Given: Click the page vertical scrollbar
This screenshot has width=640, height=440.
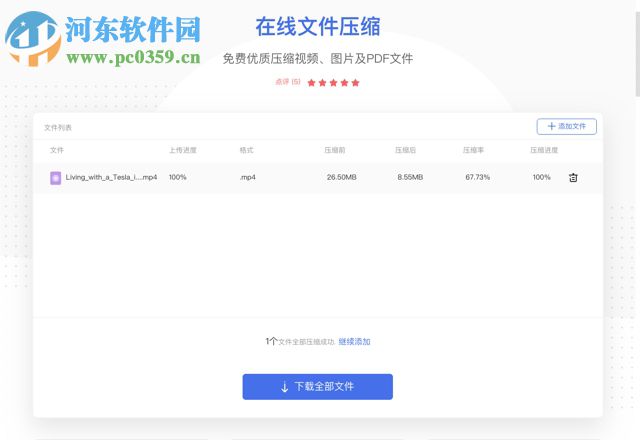Looking at the screenshot, I should 638,54.
